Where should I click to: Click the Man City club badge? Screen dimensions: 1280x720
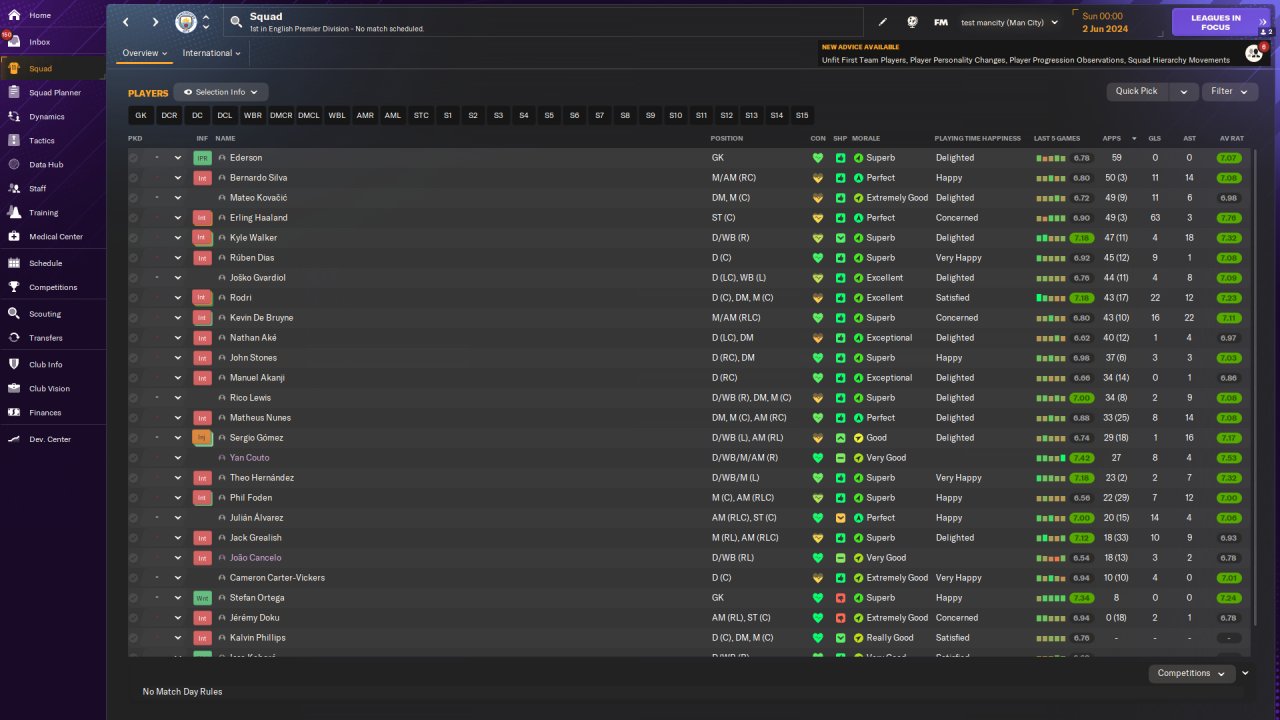point(186,22)
